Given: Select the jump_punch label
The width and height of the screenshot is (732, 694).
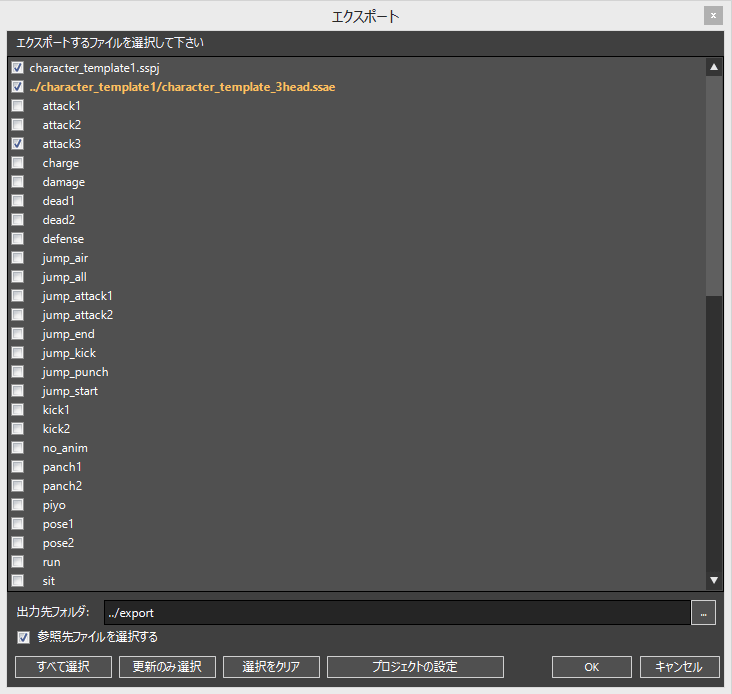Looking at the screenshot, I should [75, 372].
